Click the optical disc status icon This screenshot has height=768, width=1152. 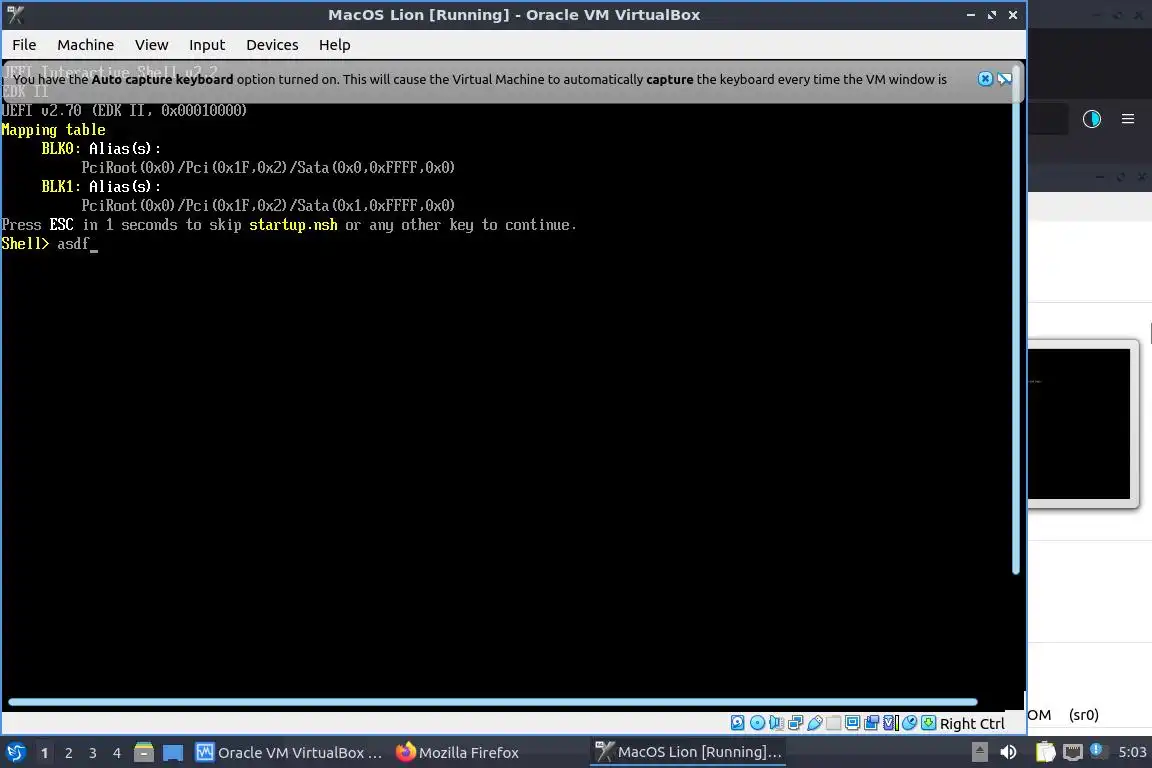pyautogui.click(x=757, y=723)
